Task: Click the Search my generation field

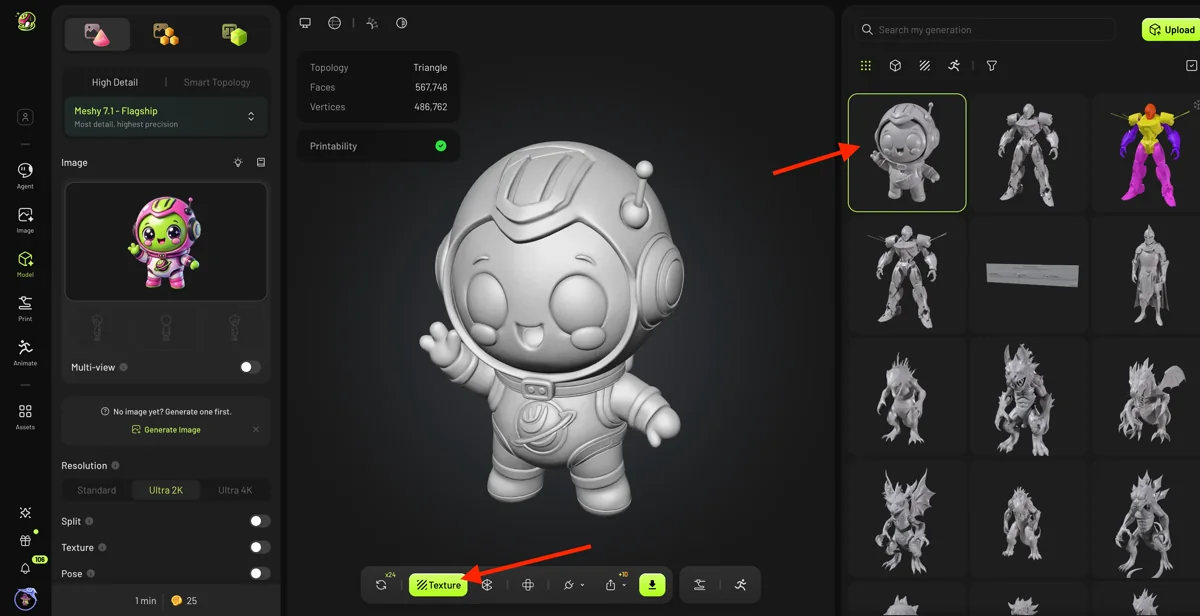Action: tap(985, 30)
